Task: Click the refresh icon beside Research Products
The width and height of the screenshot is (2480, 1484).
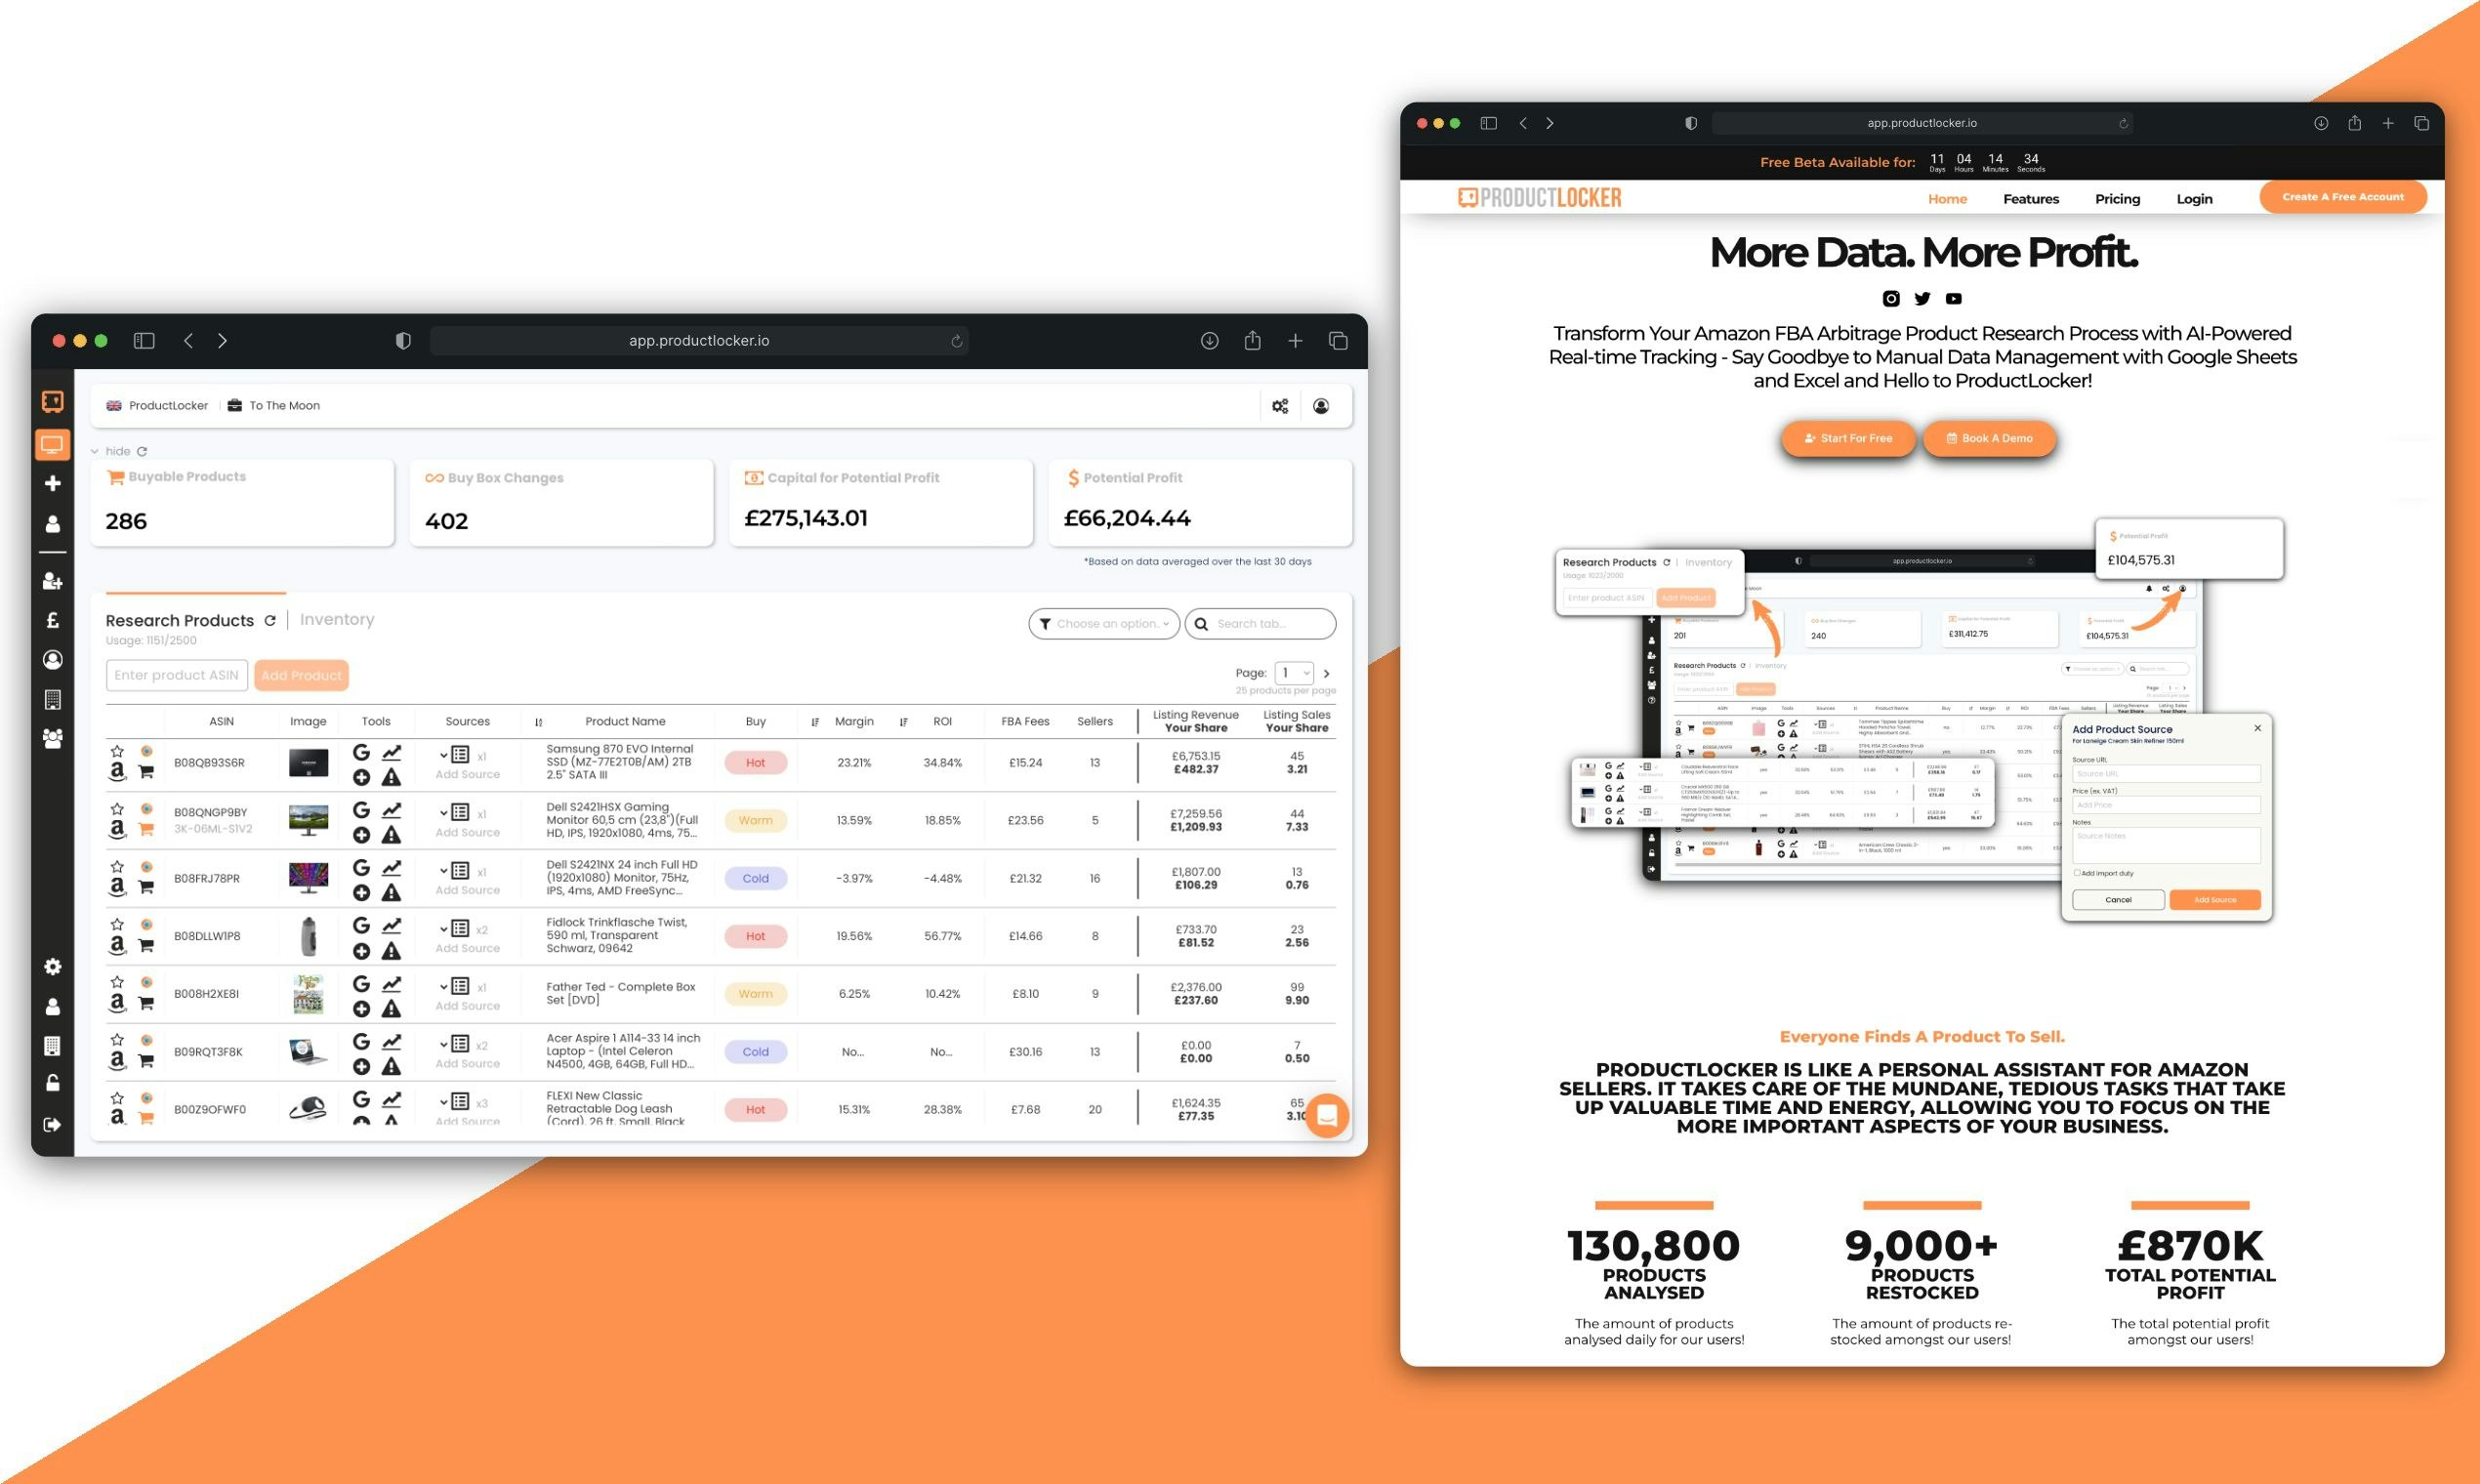Action: click(x=270, y=621)
